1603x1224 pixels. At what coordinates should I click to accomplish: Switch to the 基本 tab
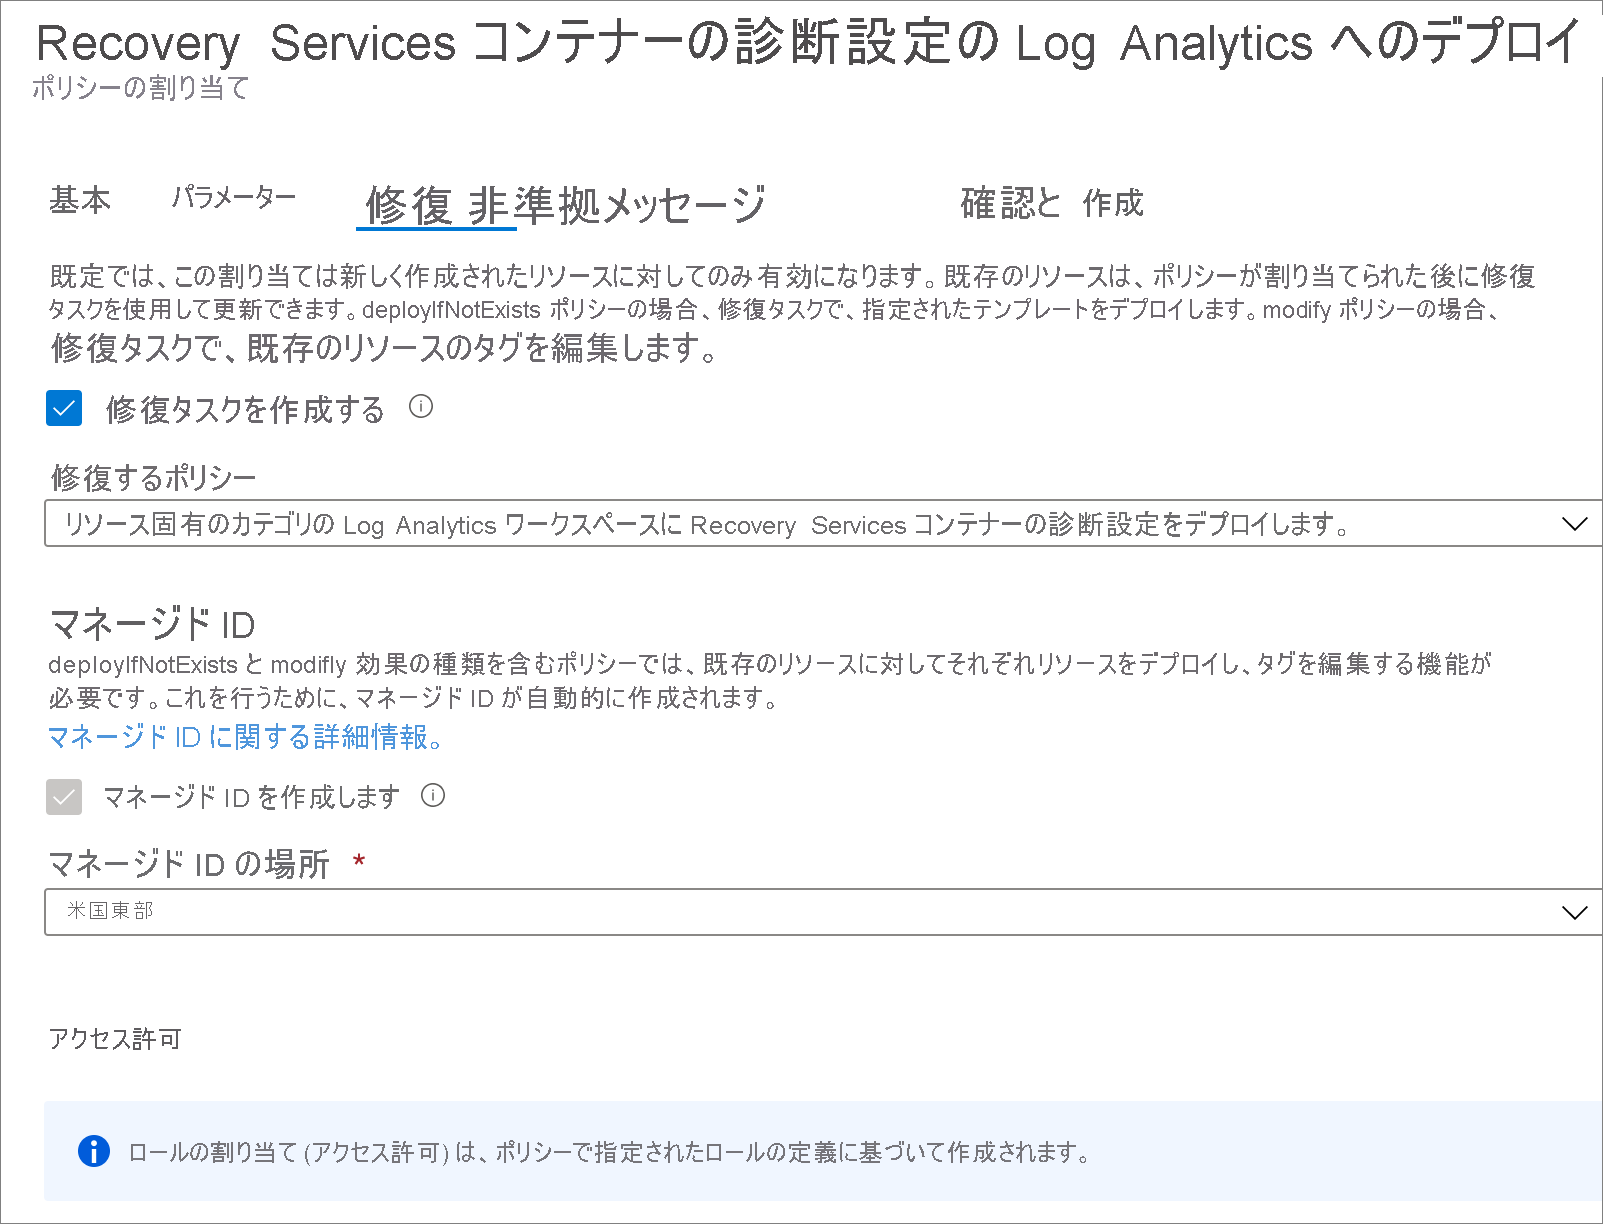pos(80,200)
